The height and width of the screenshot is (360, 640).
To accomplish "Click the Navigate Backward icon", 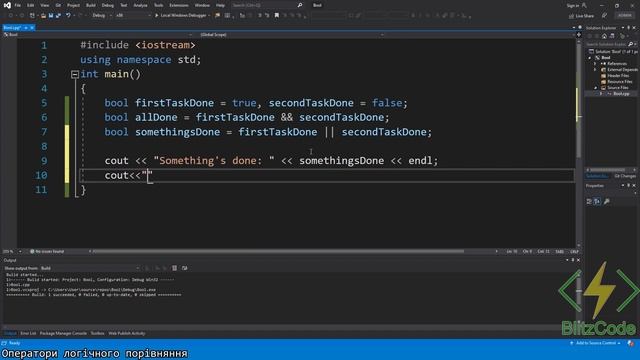I will 11,16.
